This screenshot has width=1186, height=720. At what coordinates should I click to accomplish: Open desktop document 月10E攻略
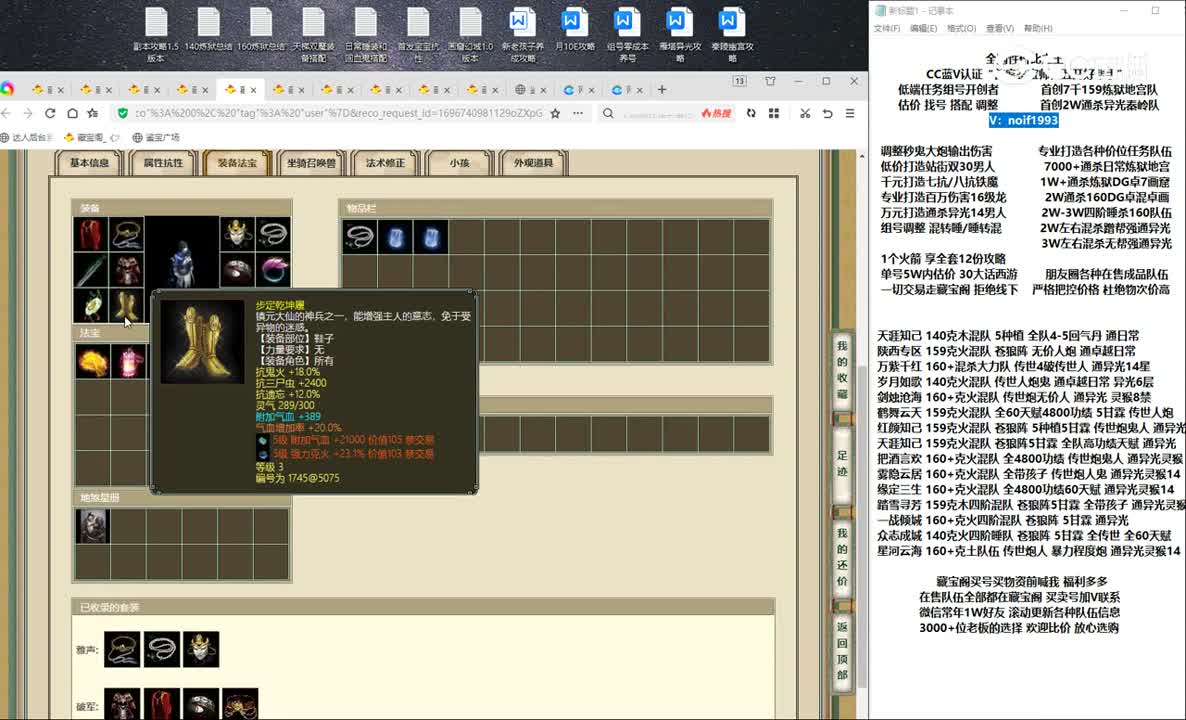[x=575, y=30]
